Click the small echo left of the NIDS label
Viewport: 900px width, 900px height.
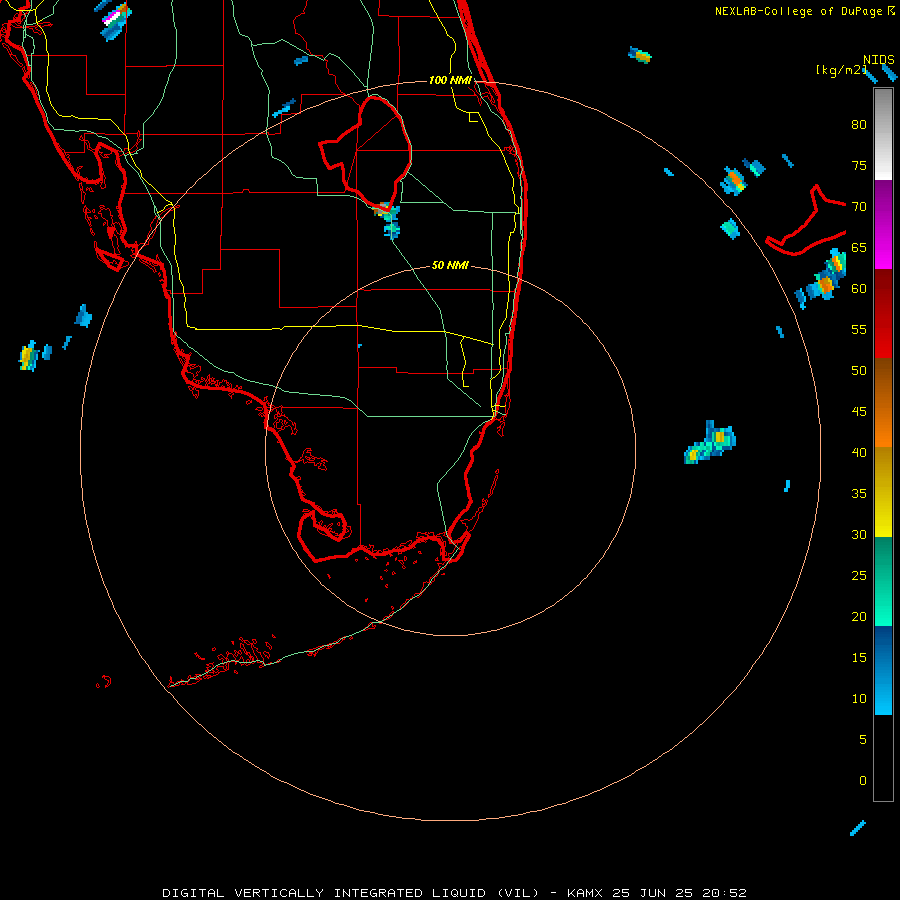click(639, 55)
